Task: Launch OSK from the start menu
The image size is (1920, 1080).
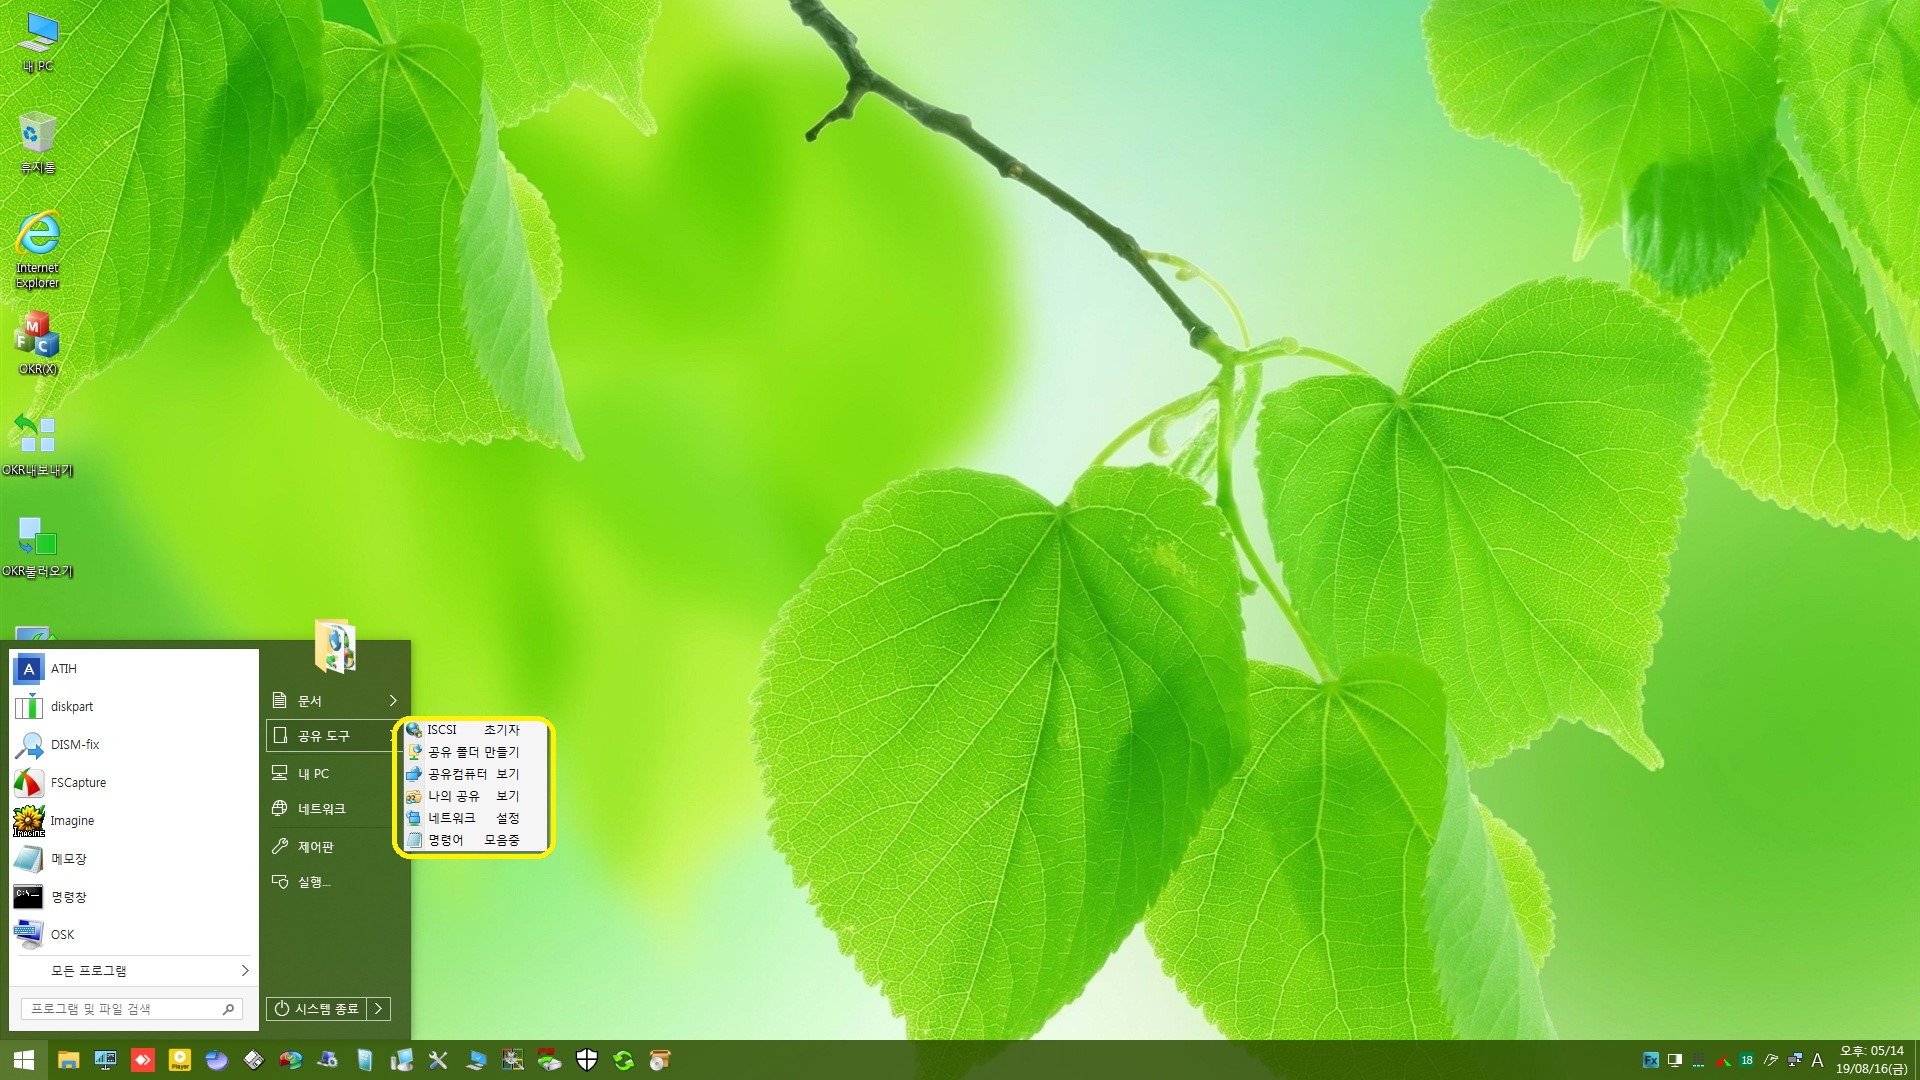Action: click(134, 934)
